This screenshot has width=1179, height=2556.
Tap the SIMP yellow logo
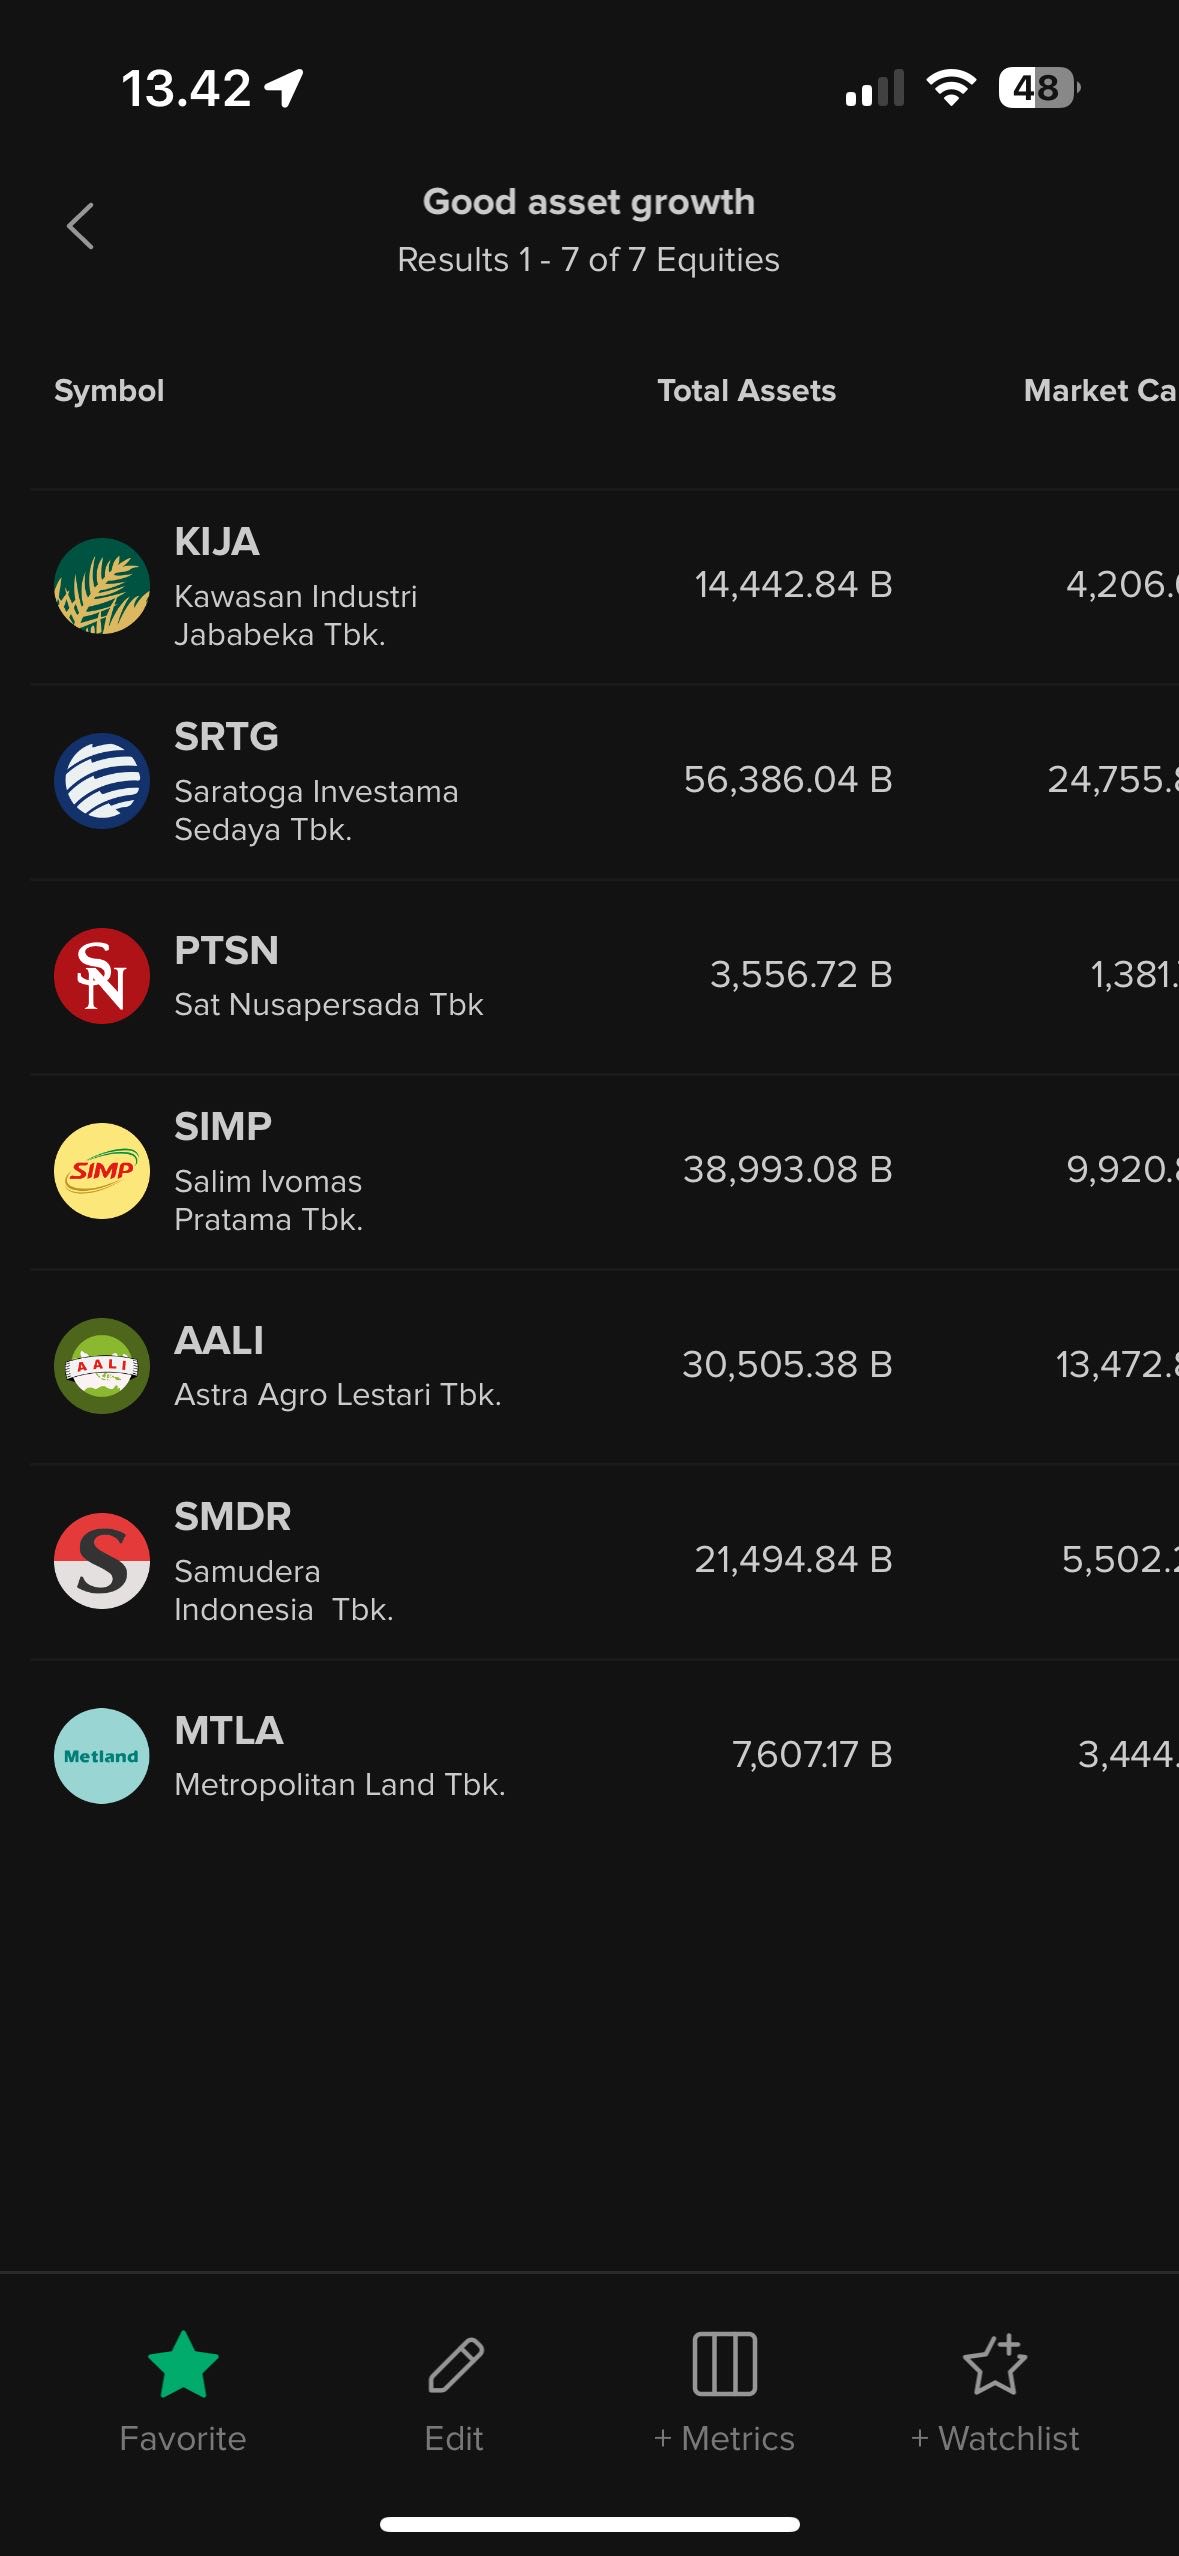click(102, 1171)
